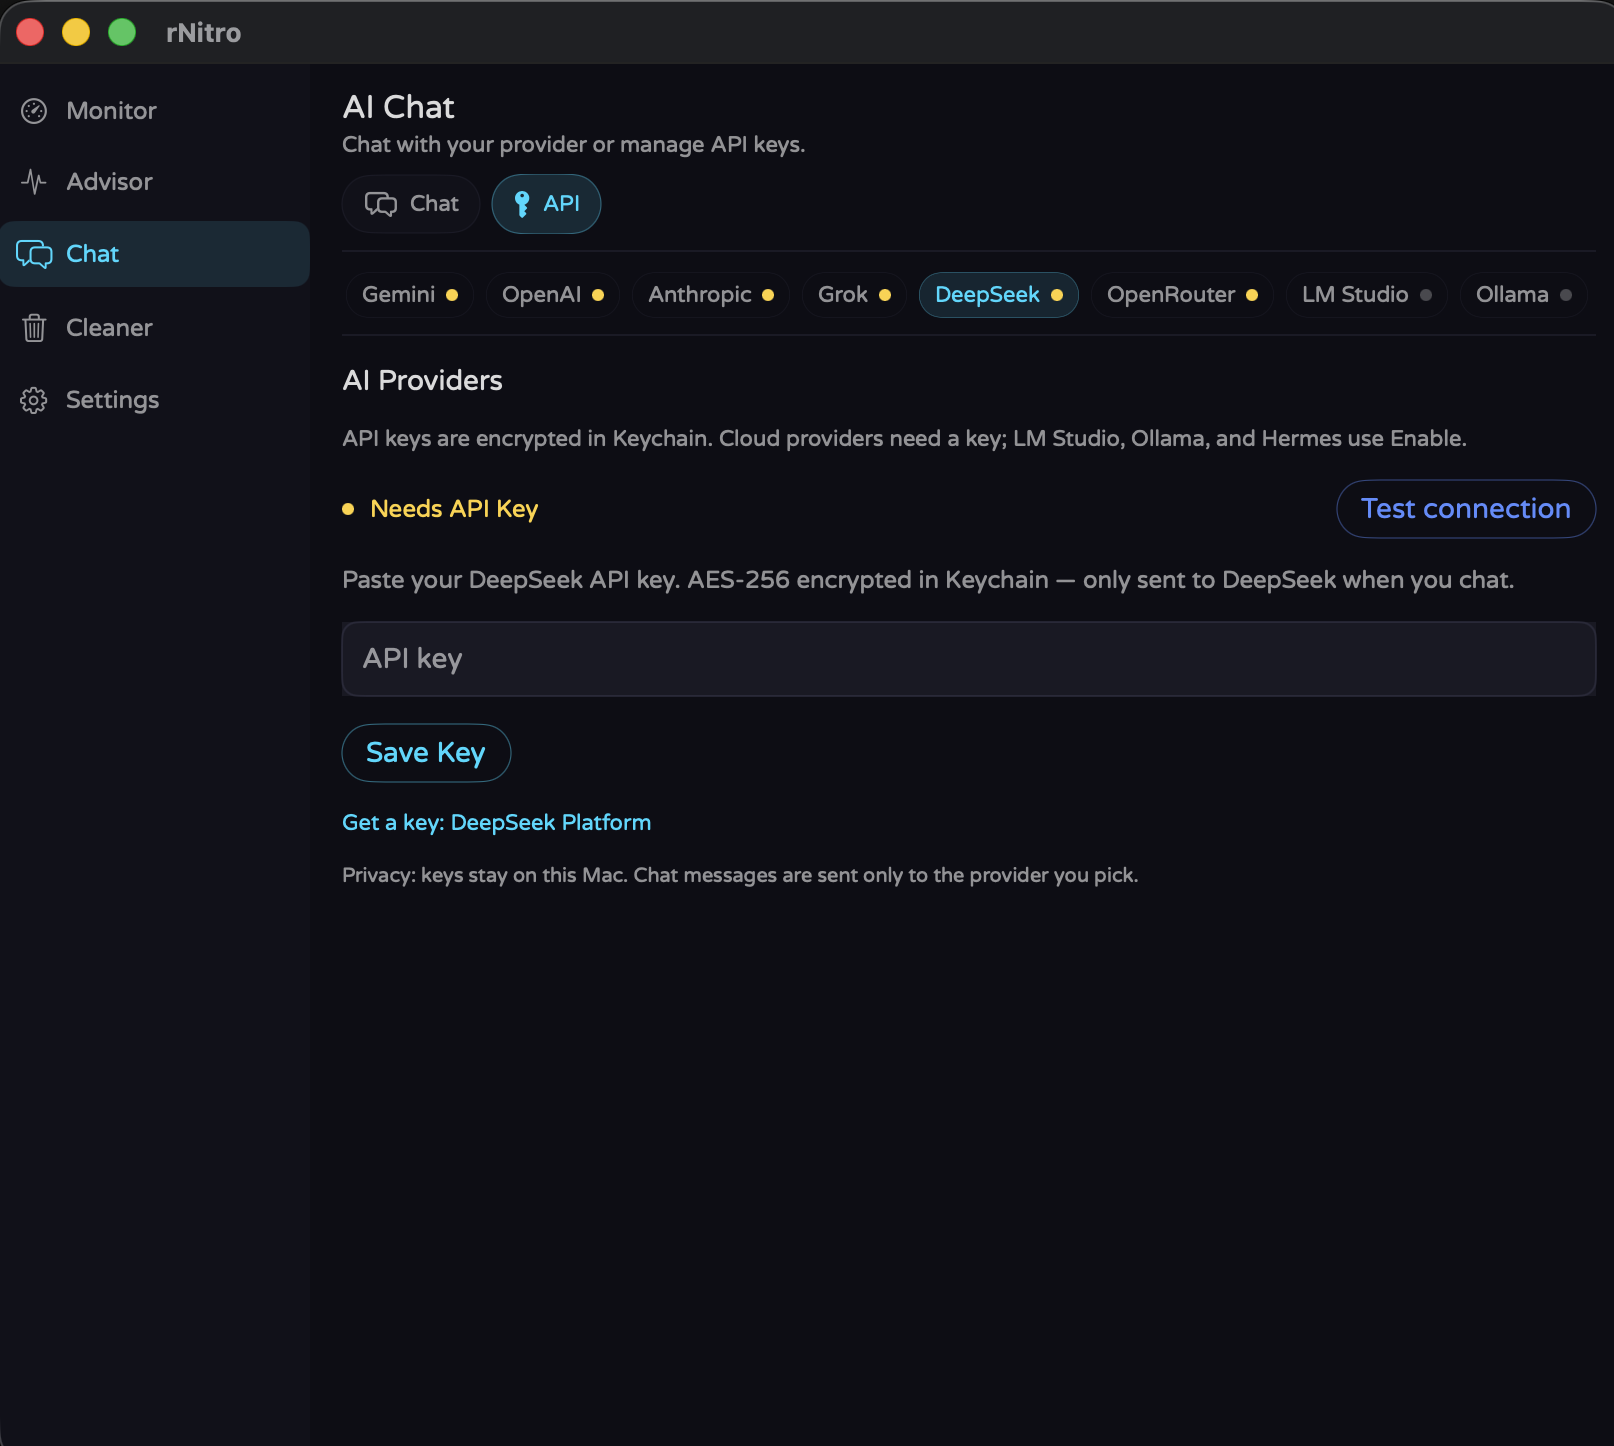Image resolution: width=1614 pixels, height=1446 pixels.
Task: Click the key icon in API pill
Action: 521,204
